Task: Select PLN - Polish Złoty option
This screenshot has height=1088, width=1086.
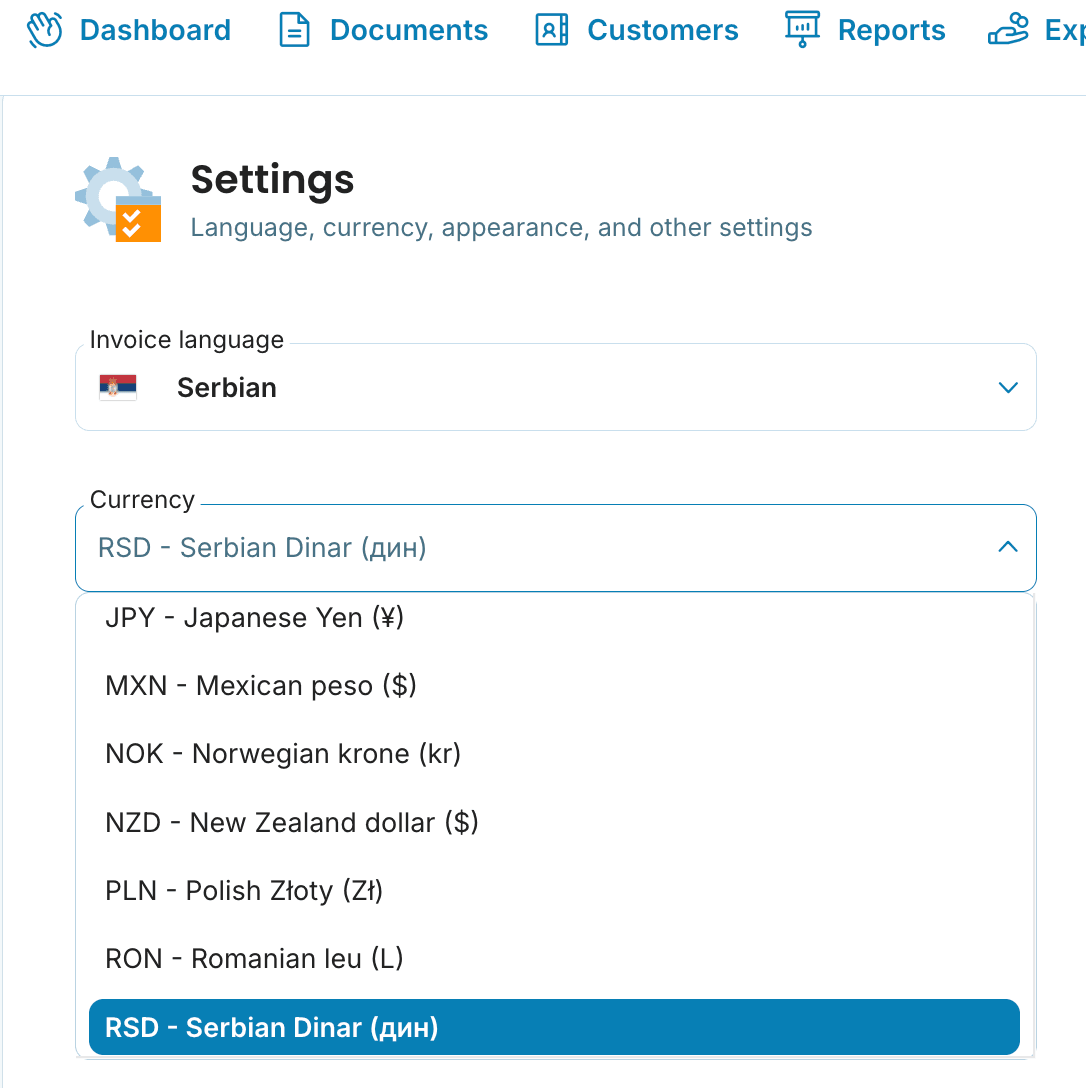Action: (x=244, y=891)
